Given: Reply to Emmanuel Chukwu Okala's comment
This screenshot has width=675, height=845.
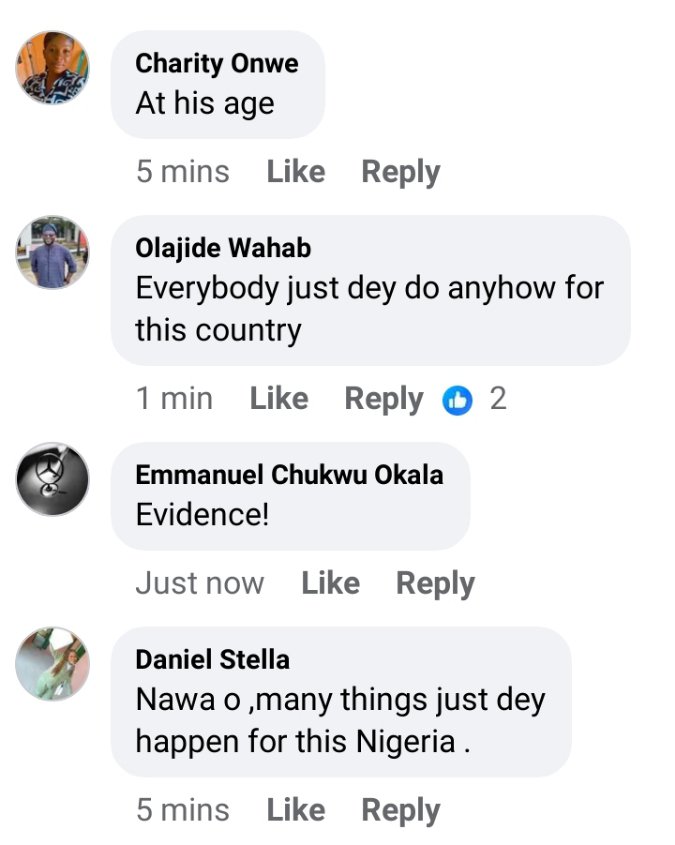Looking at the screenshot, I should [435, 583].
